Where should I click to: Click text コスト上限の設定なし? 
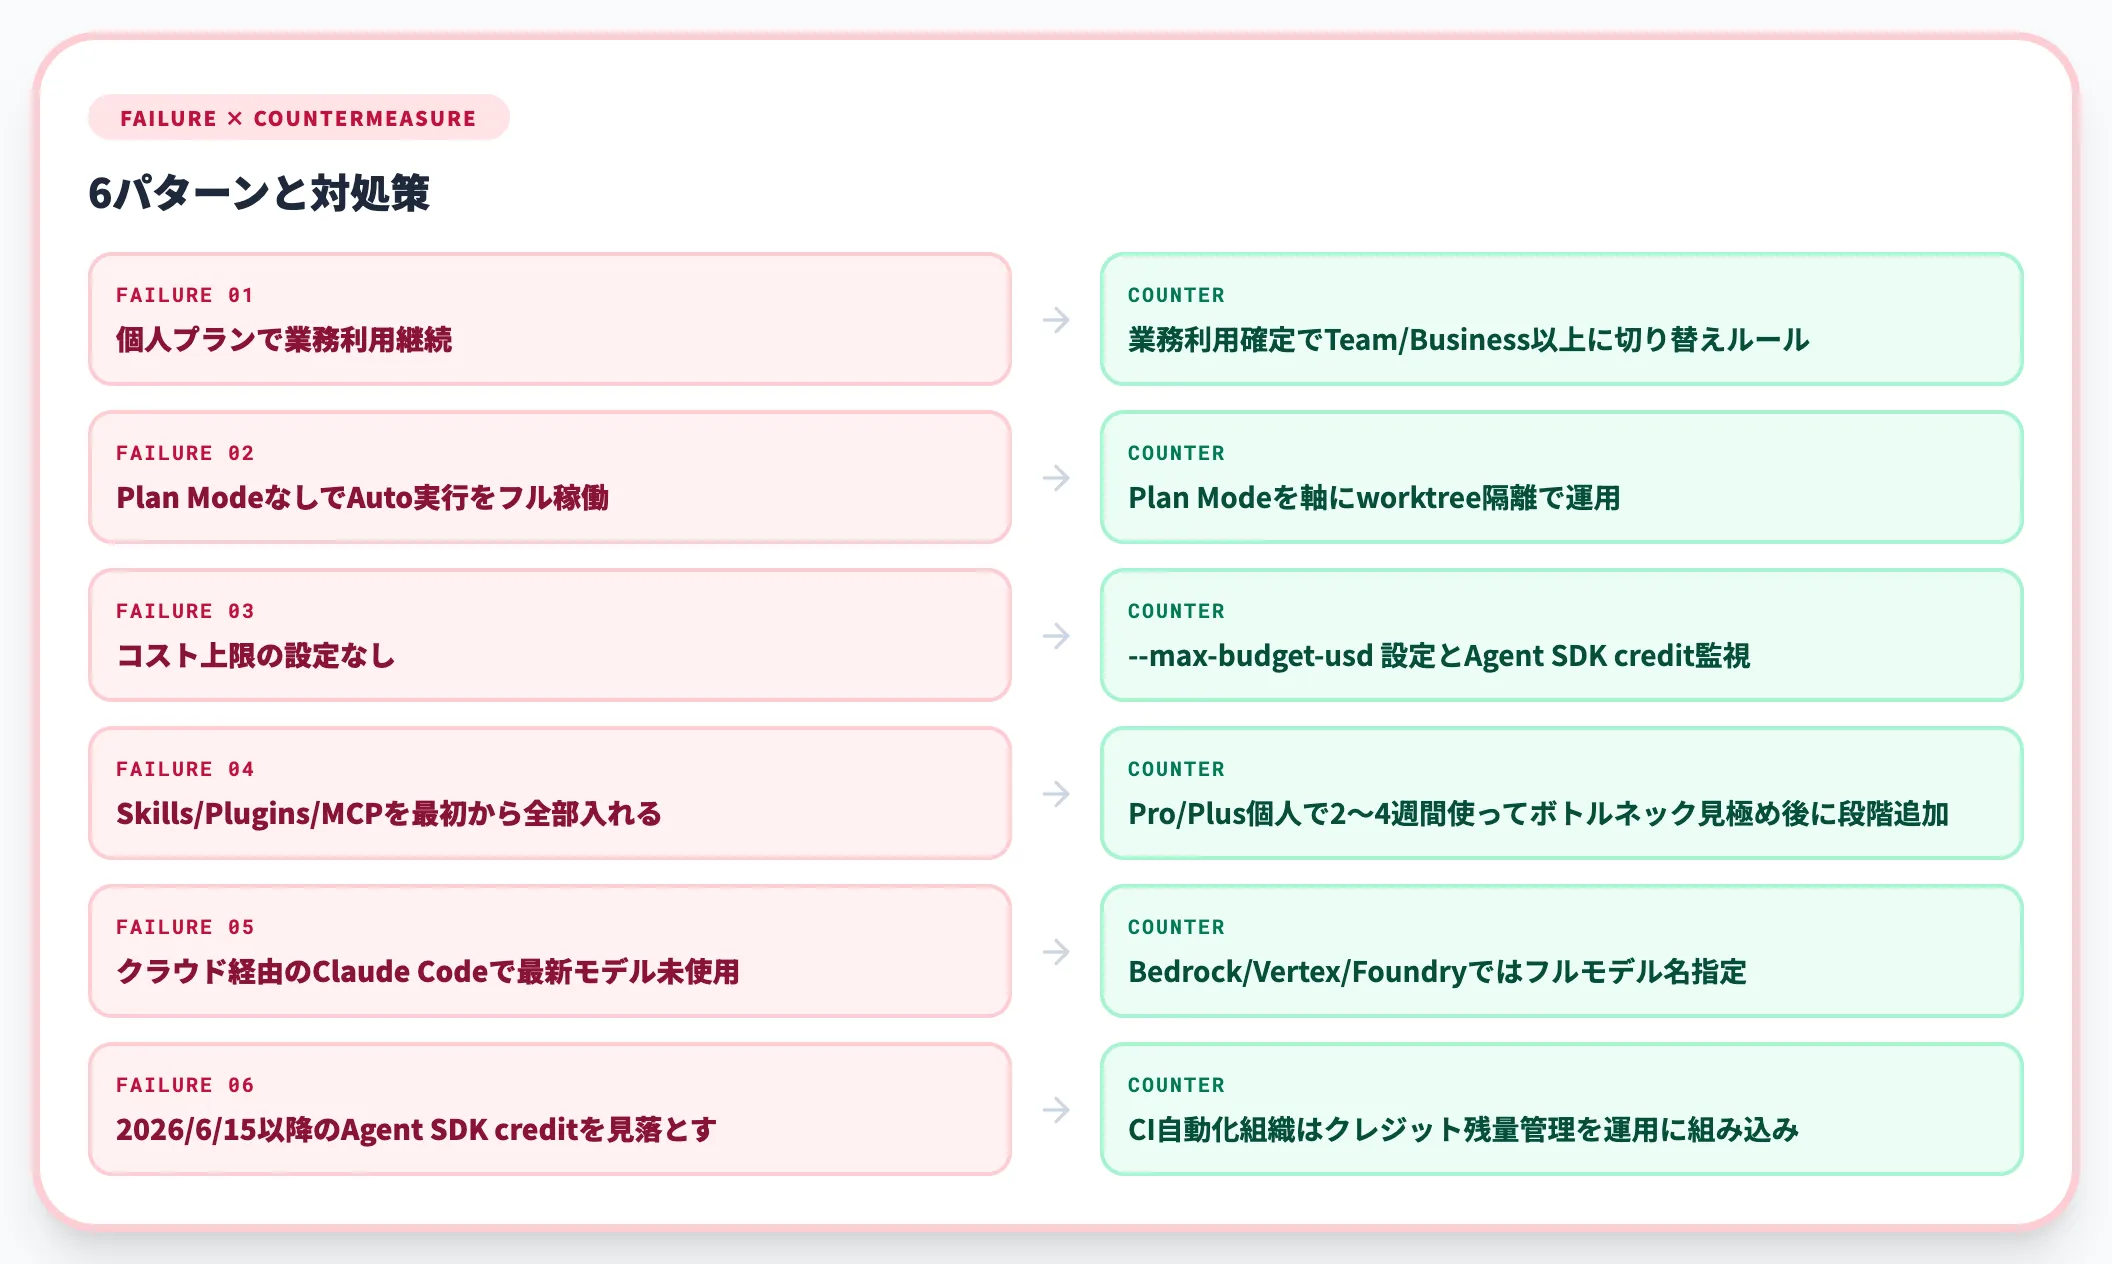click(256, 656)
